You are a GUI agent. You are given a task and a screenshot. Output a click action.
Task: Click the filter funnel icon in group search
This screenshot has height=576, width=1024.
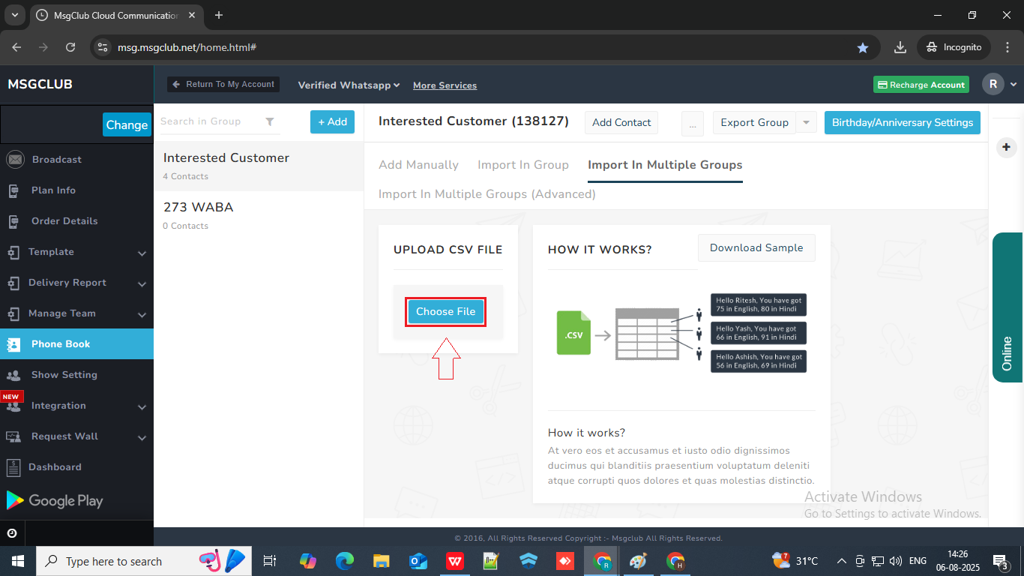(x=270, y=121)
